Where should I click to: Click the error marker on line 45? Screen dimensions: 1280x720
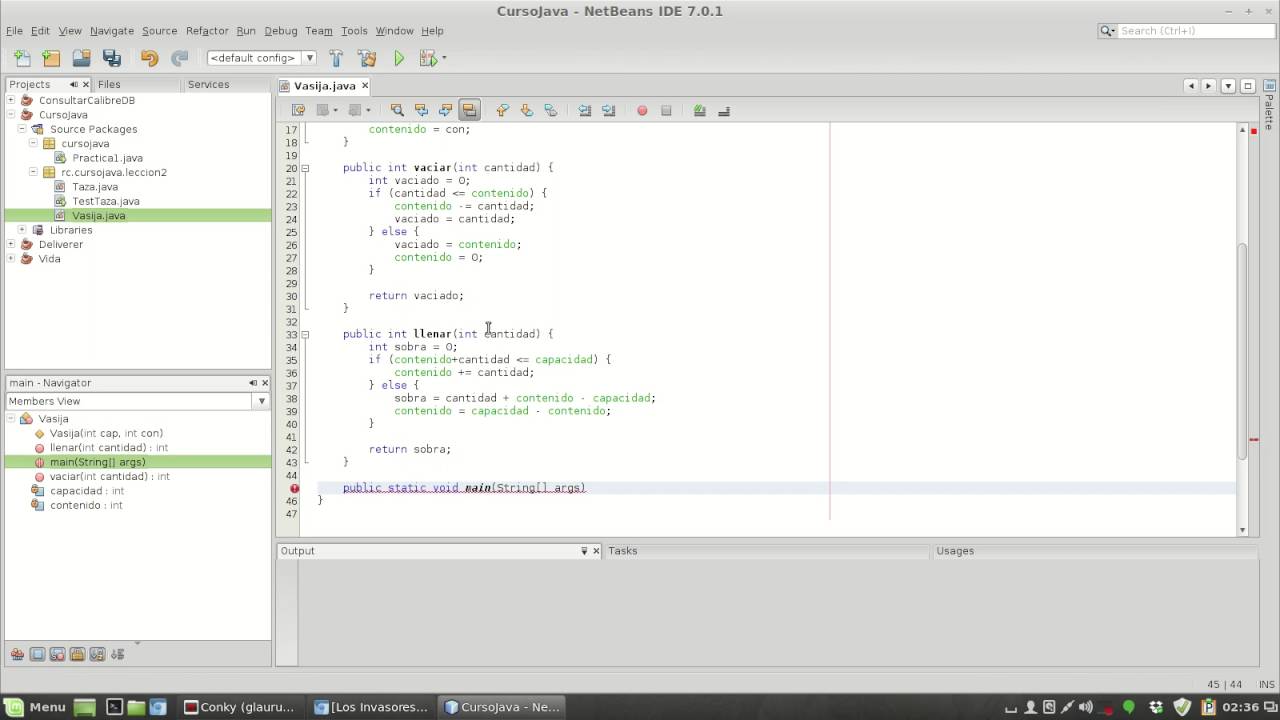[295, 488]
